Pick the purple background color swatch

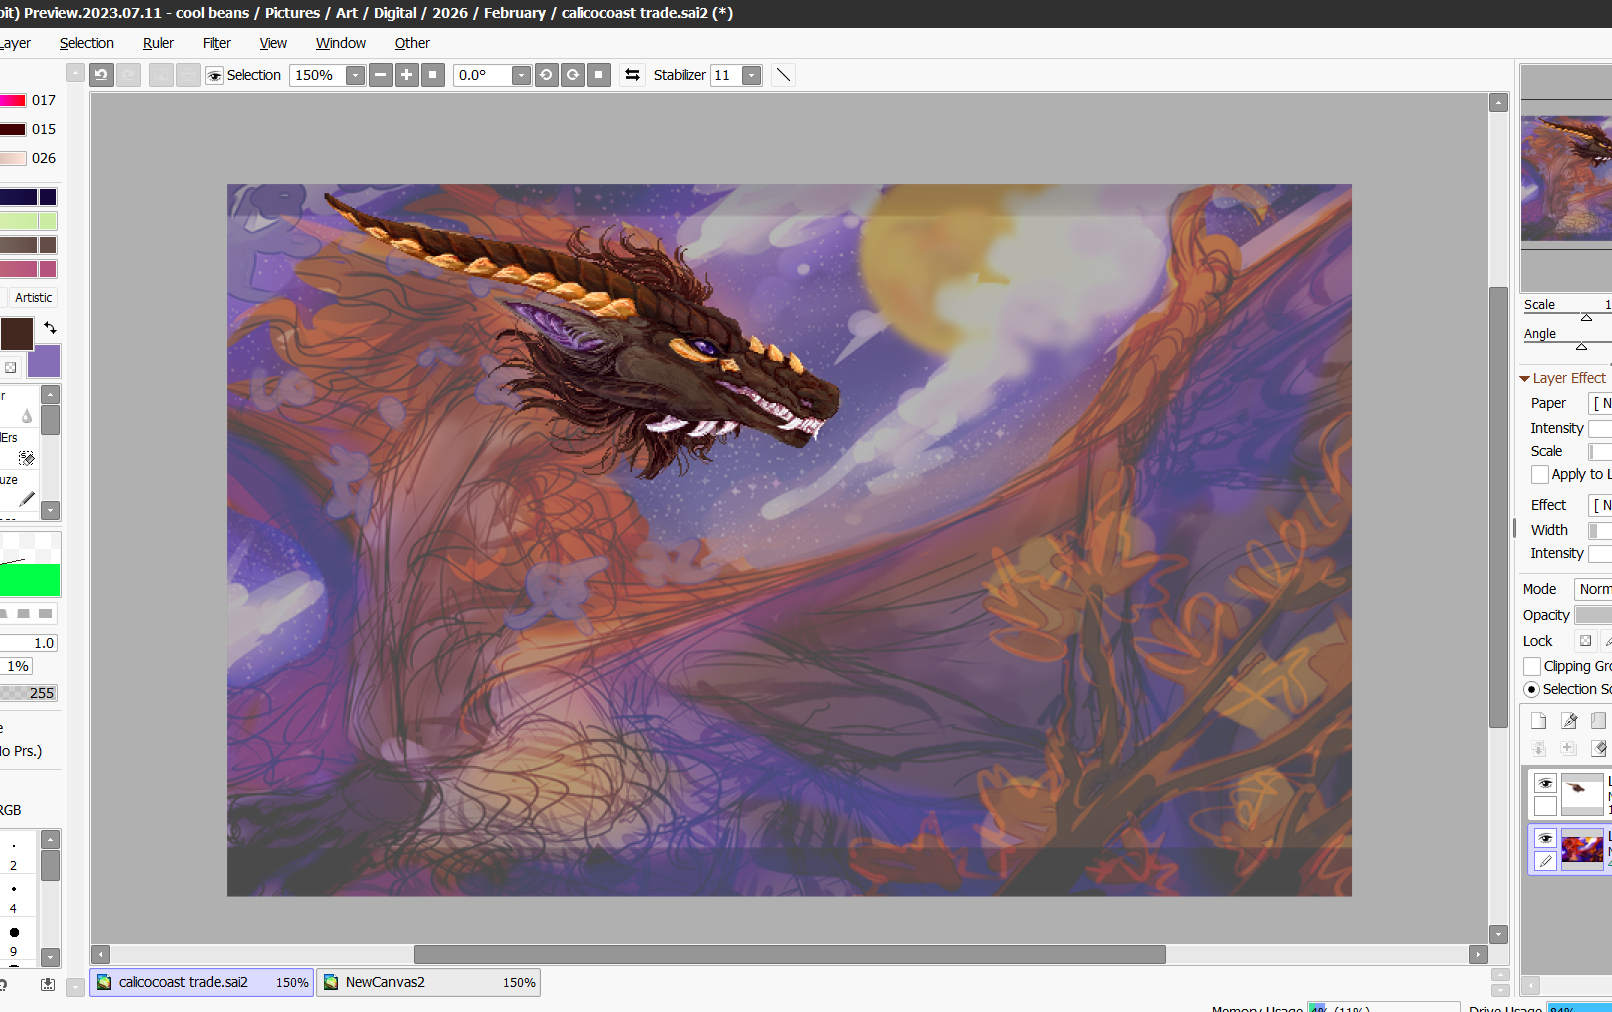tap(45, 361)
